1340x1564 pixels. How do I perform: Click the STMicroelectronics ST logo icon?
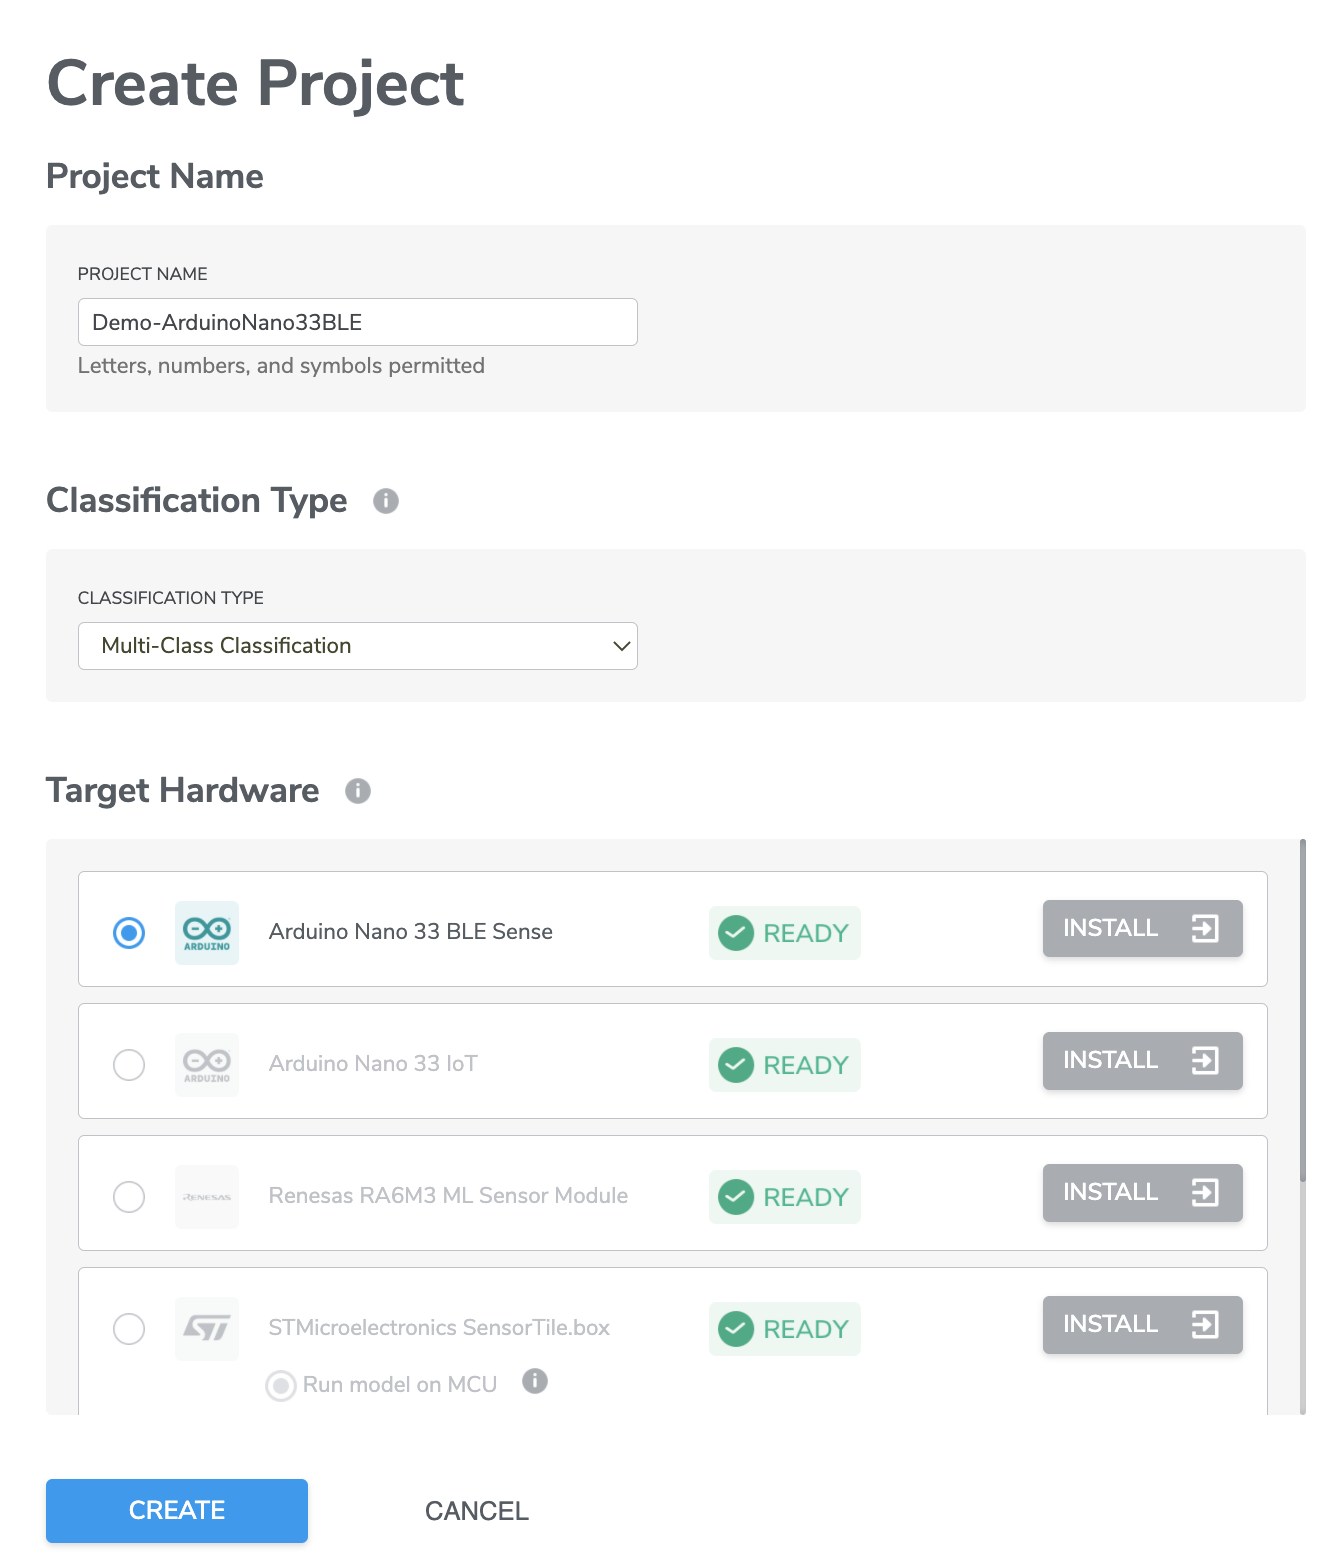[x=207, y=1329]
